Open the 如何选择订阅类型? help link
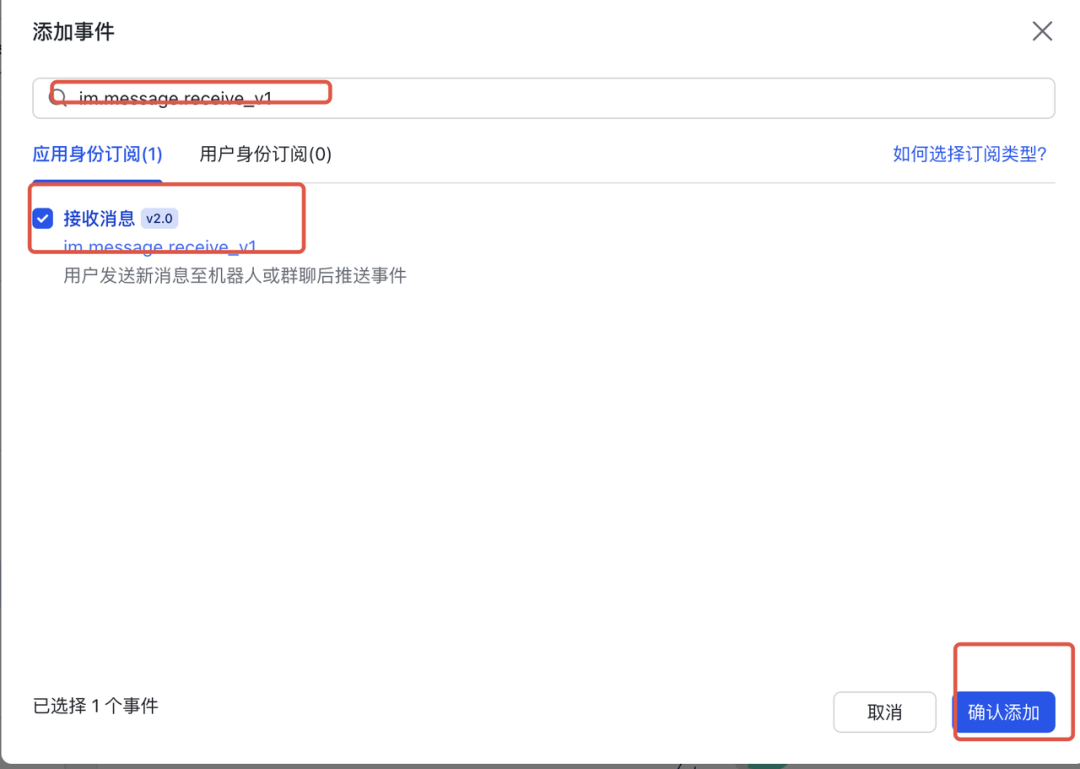This screenshot has height=769, width=1080. coord(969,154)
